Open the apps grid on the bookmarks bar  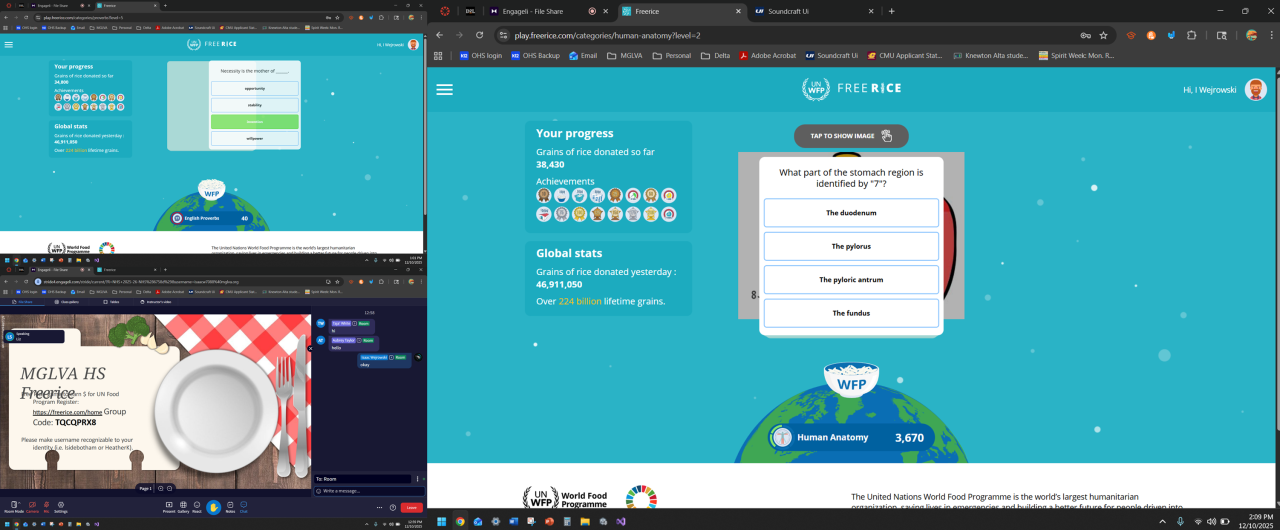click(x=439, y=56)
